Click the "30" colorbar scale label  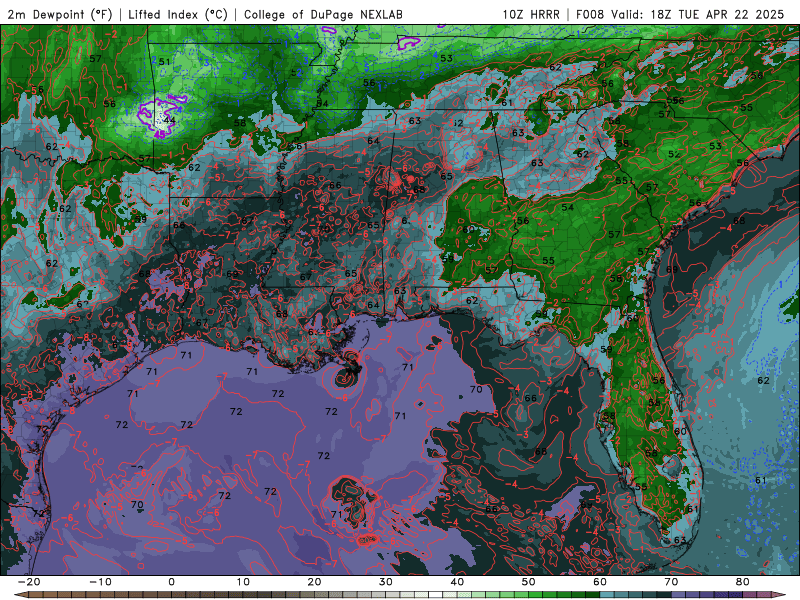point(386,582)
